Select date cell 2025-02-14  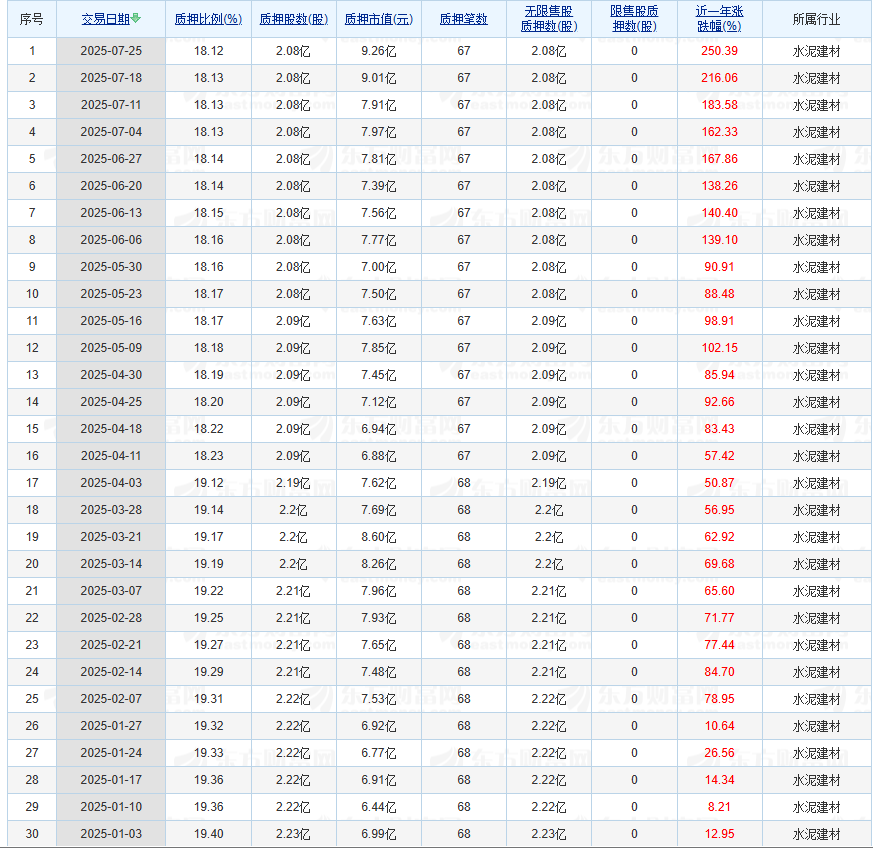tap(111, 672)
